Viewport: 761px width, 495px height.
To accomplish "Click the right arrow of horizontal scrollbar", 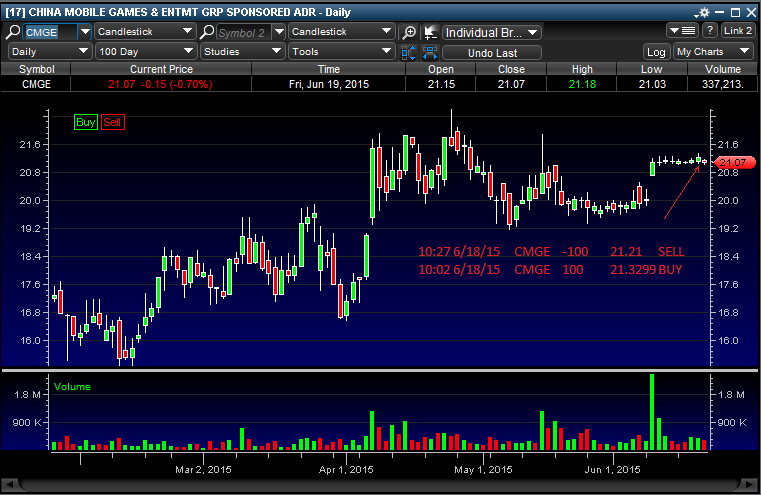I will pyautogui.click(x=750, y=484).
